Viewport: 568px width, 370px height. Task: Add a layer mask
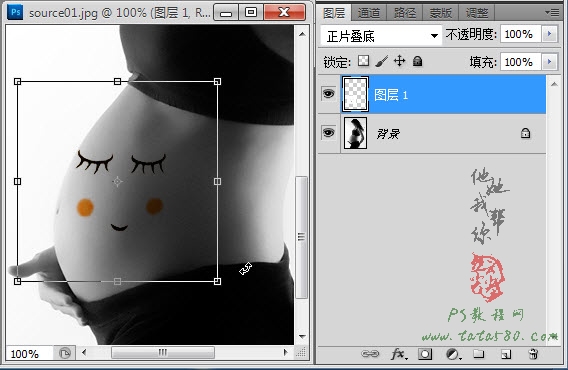pyautogui.click(x=425, y=354)
